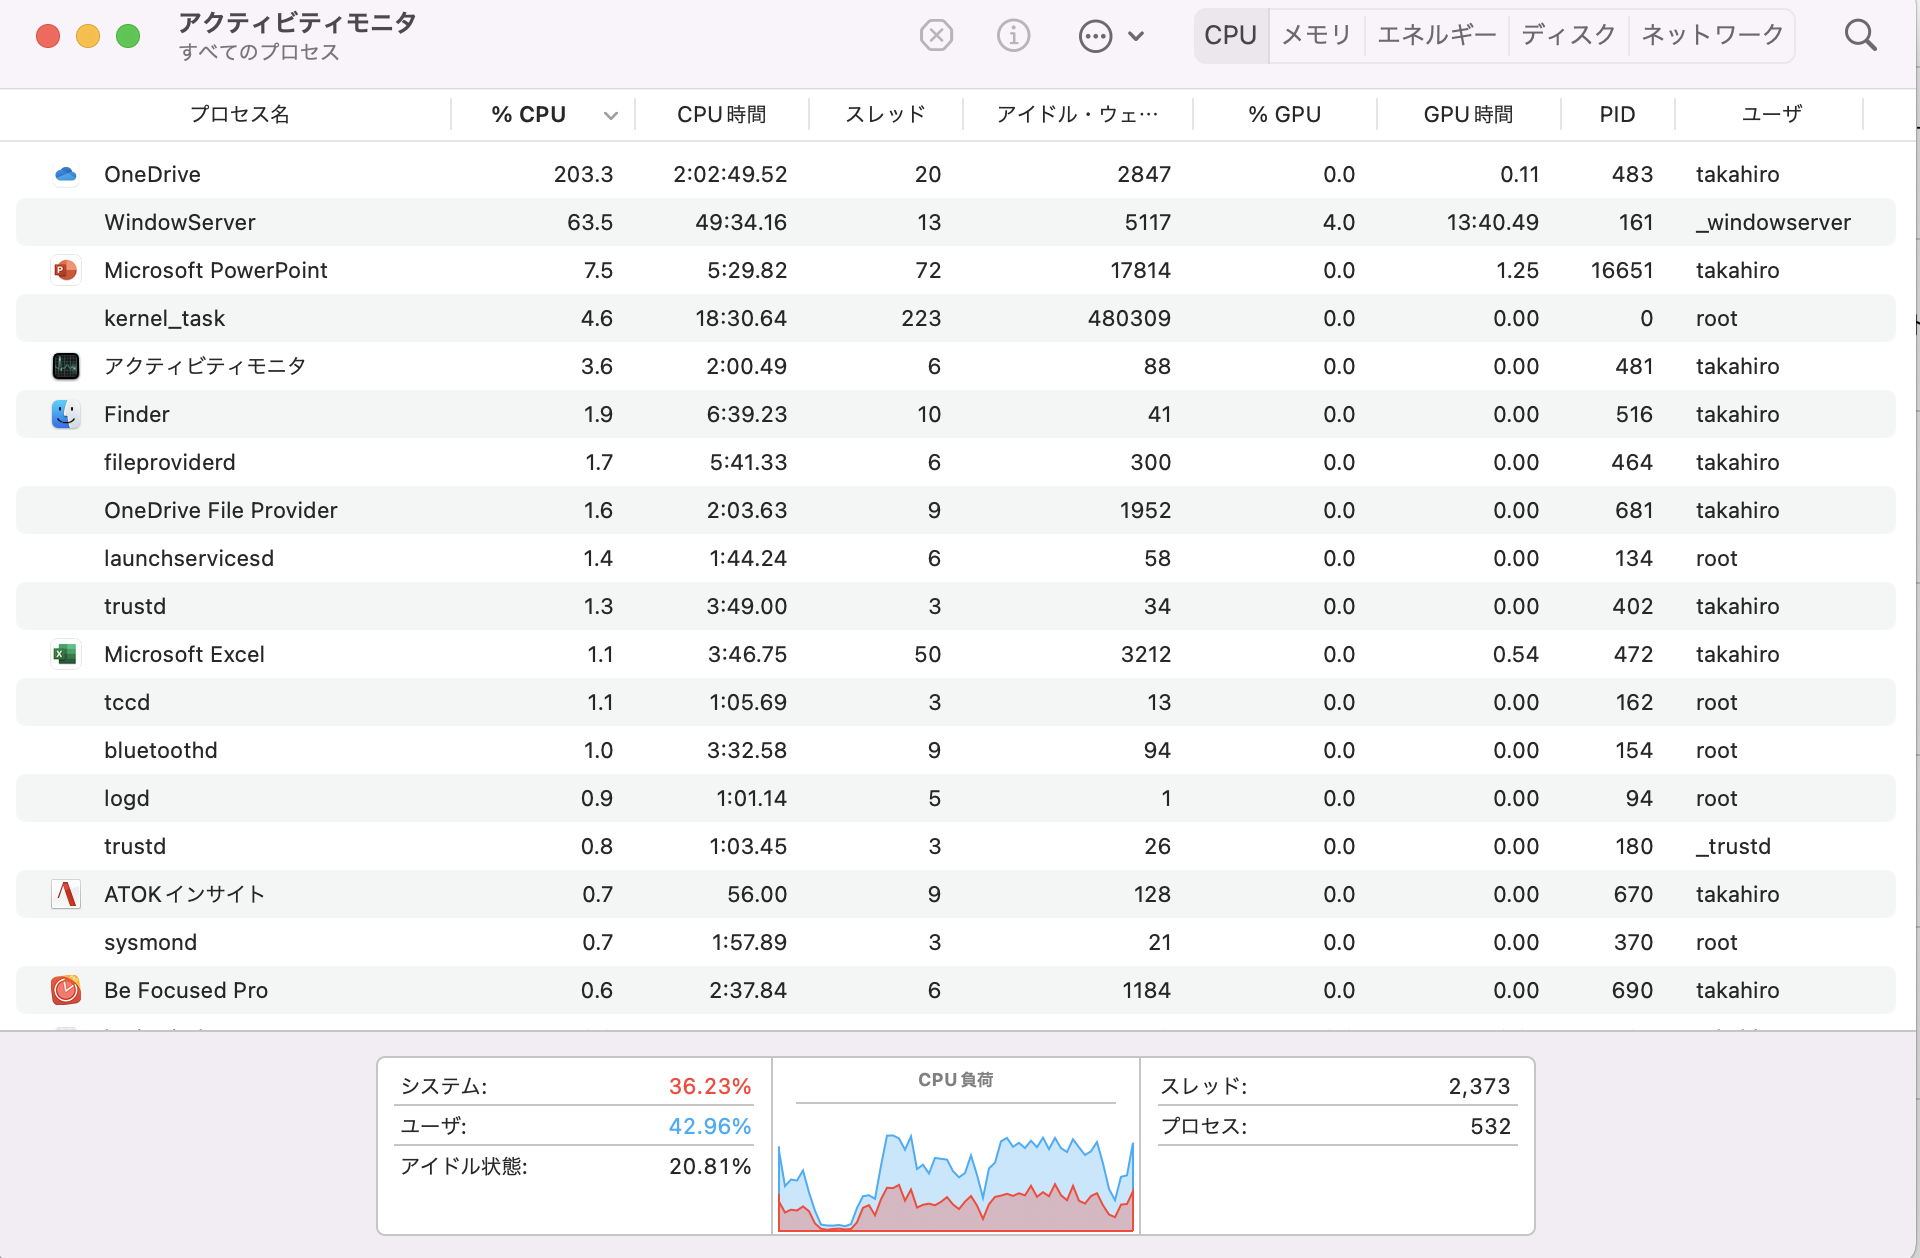Toggle the % CPU sort order chevron
The height and width of the screenshot is (1258, 1920).
tap(610, 115)
